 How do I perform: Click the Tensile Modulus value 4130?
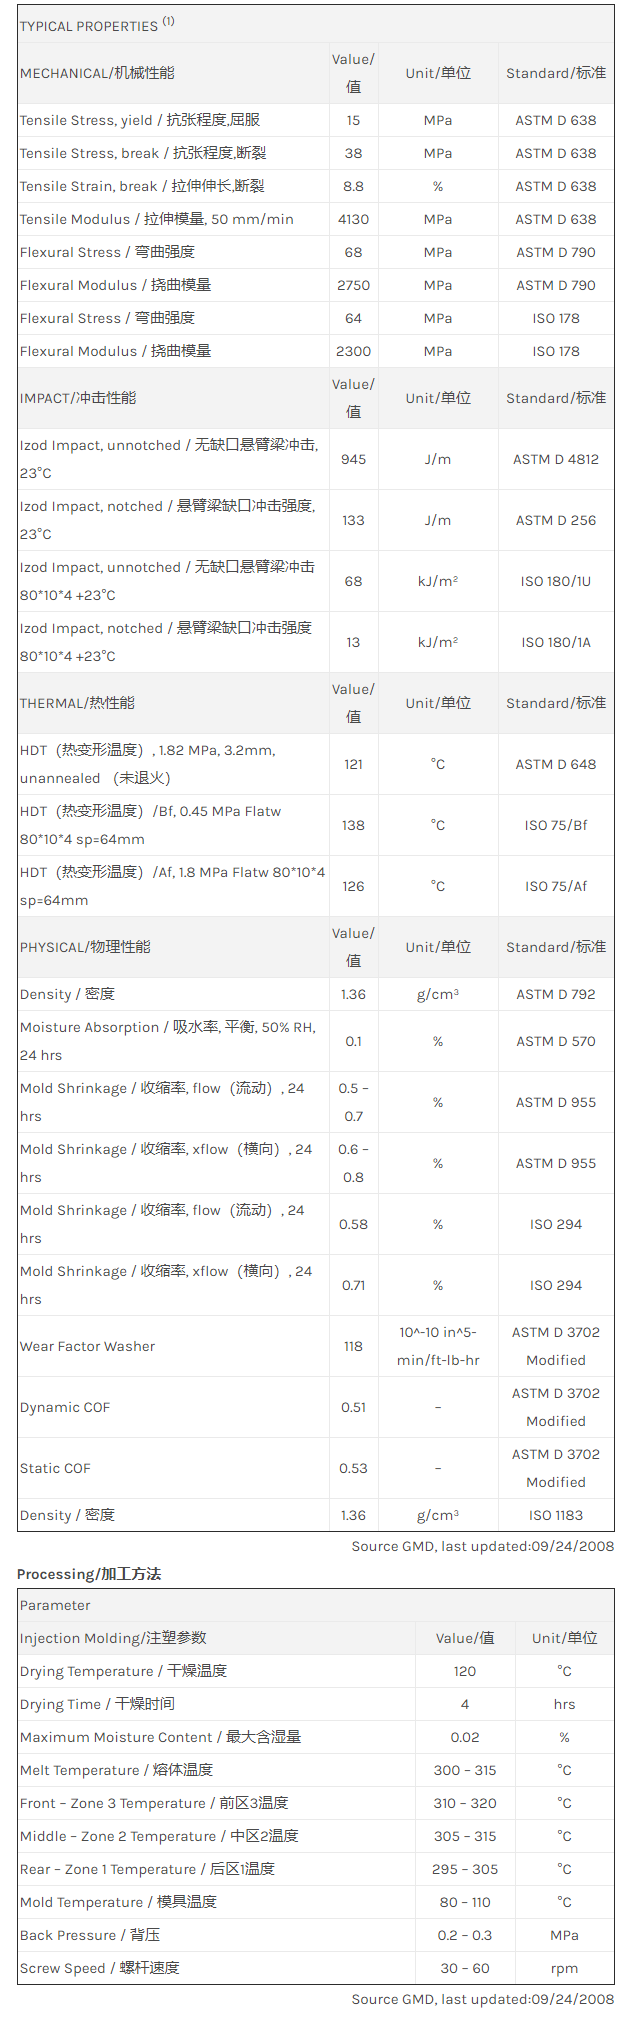353,219
